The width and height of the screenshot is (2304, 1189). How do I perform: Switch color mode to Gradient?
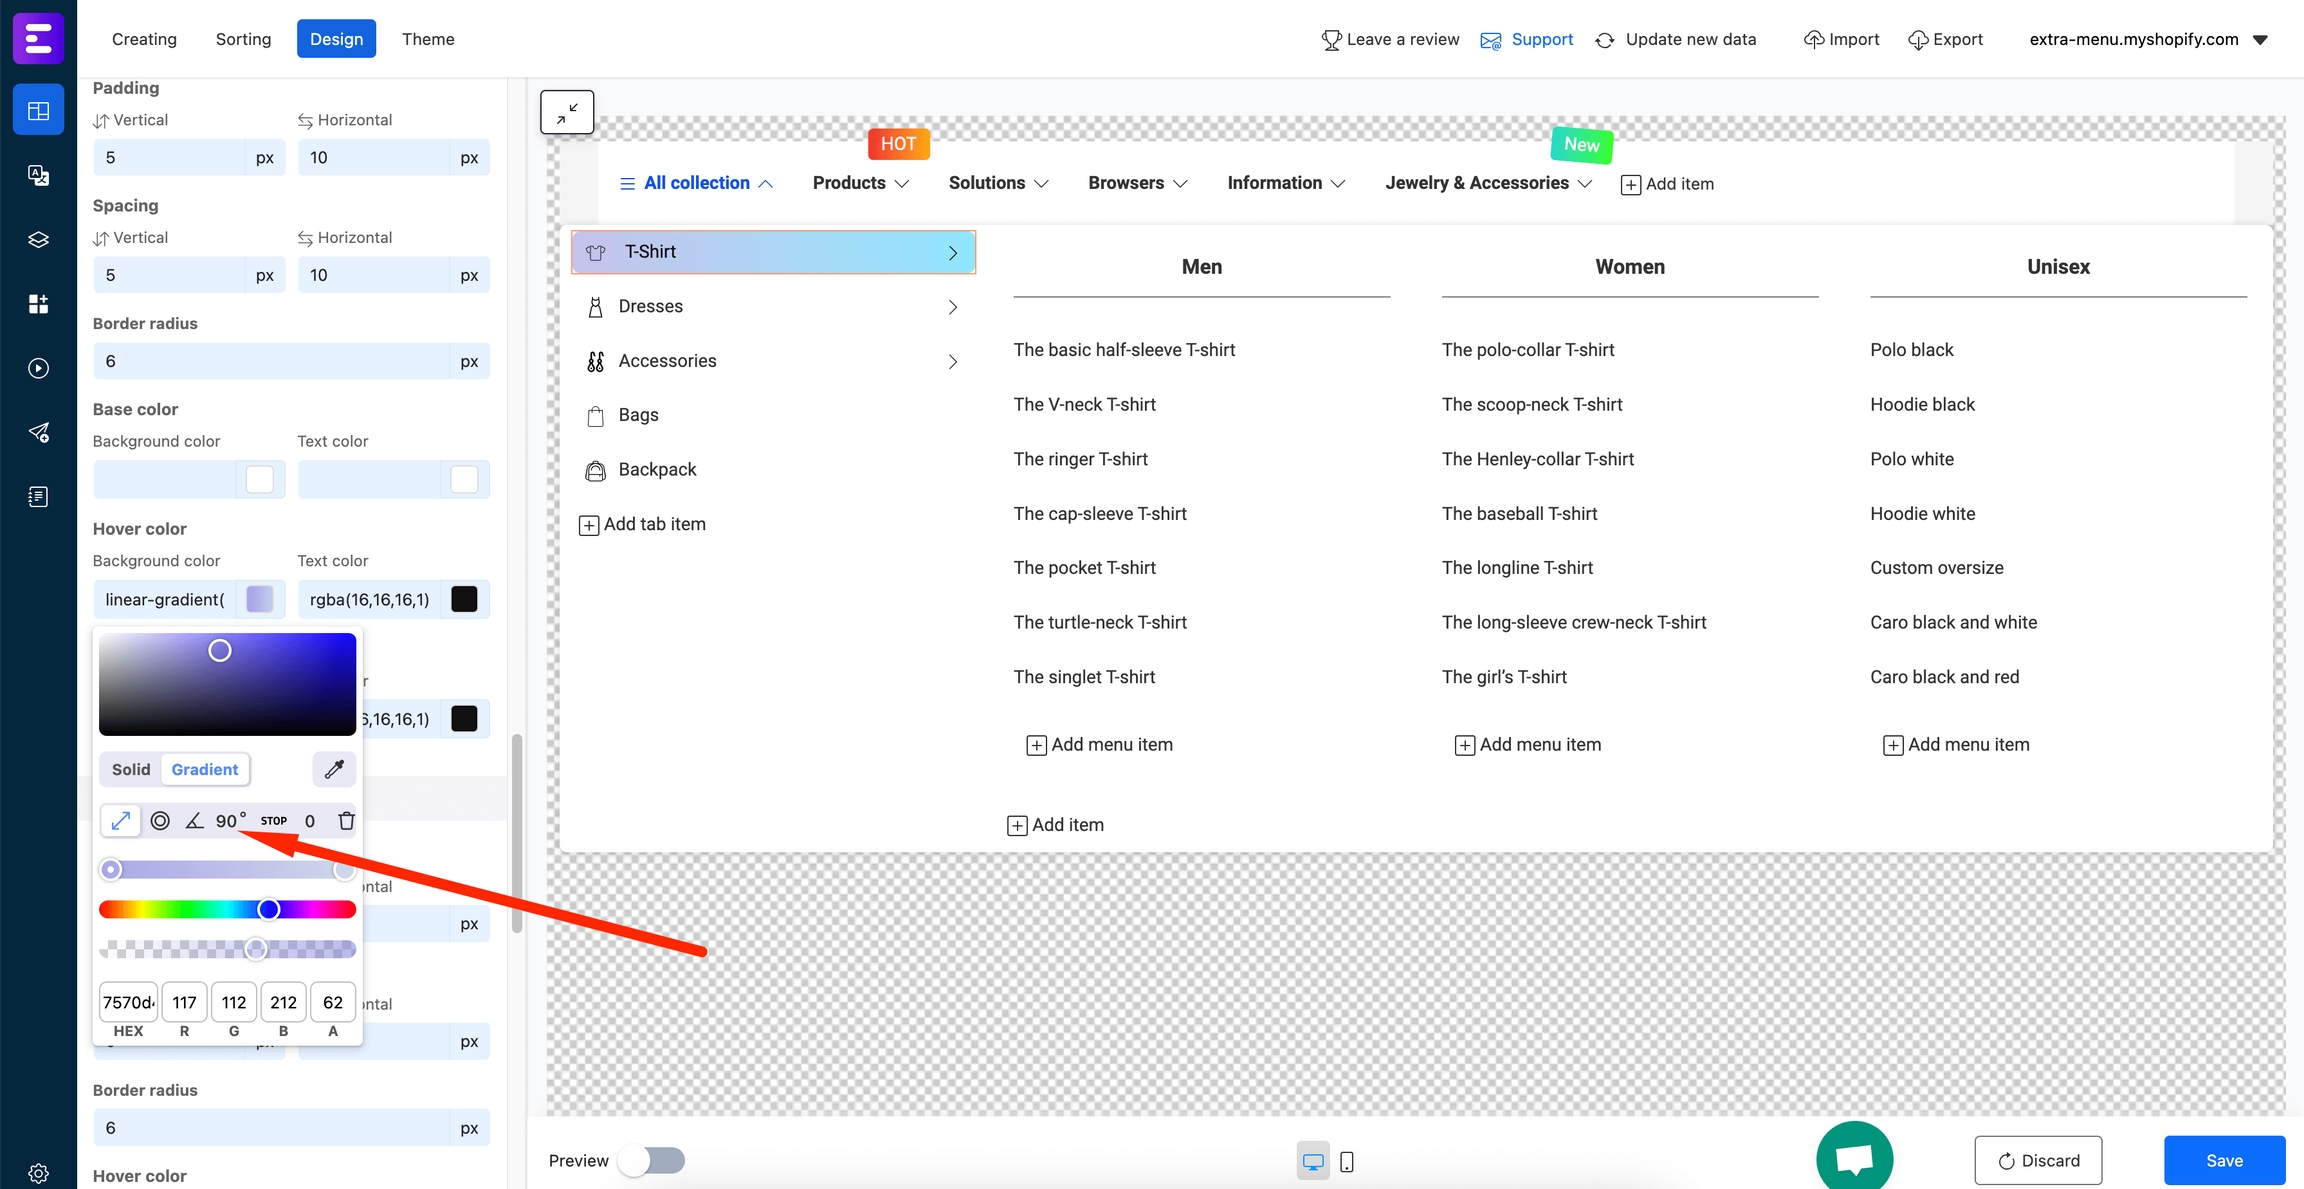[205, 769]
